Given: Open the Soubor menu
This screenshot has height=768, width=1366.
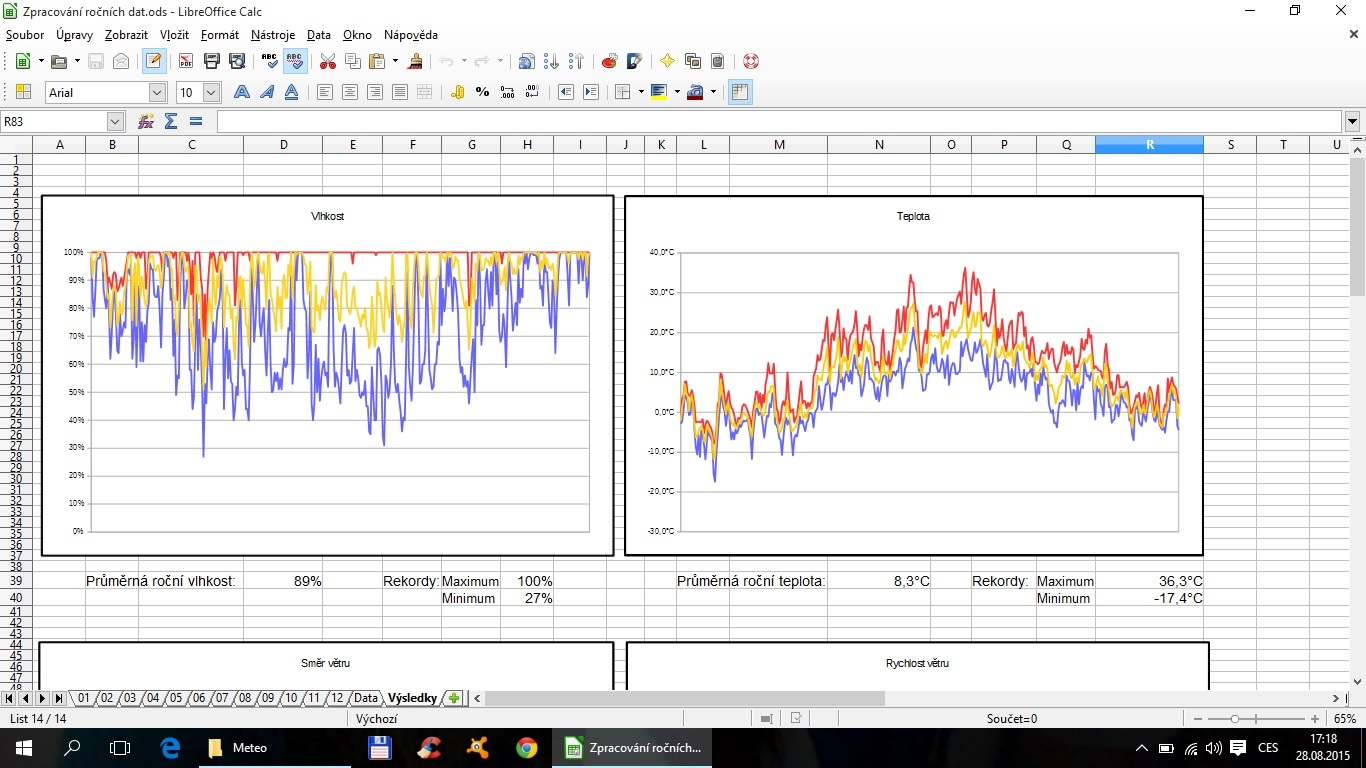Looking at the screenshot, I should click(x=25, y=35).
